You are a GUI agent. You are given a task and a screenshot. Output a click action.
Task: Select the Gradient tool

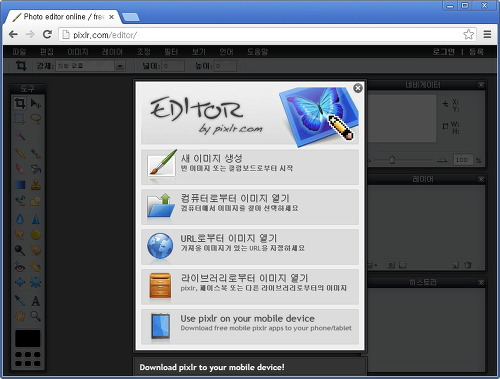20,185
